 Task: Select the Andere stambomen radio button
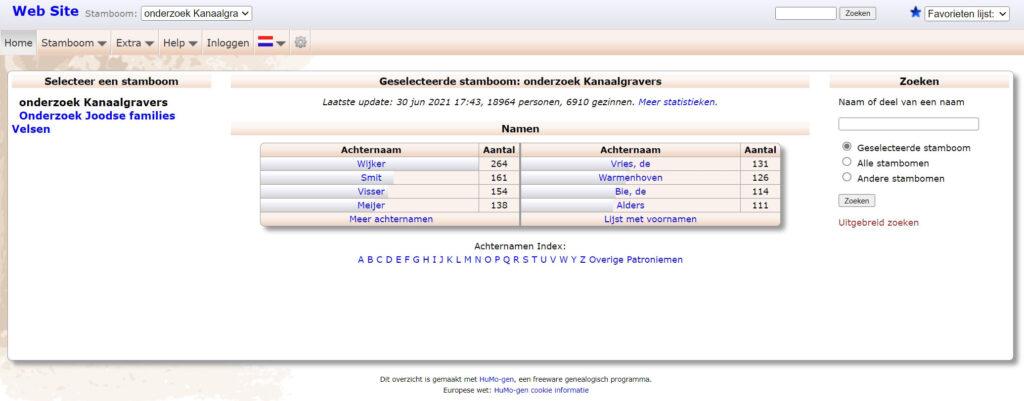click(847, 177)
